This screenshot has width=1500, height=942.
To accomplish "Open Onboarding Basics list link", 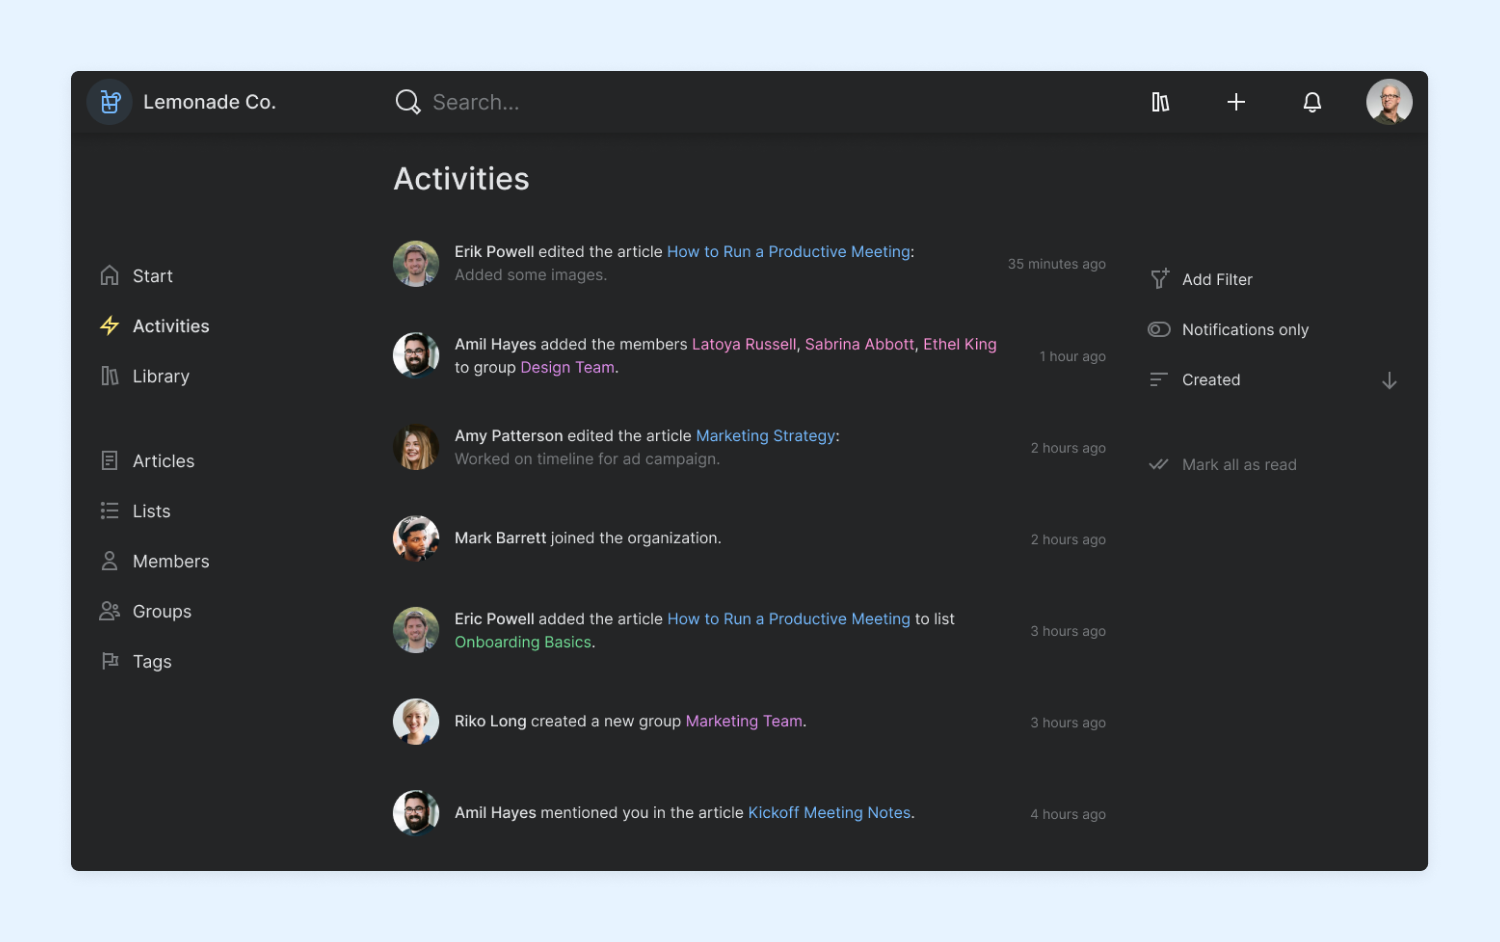I will 523,642.
